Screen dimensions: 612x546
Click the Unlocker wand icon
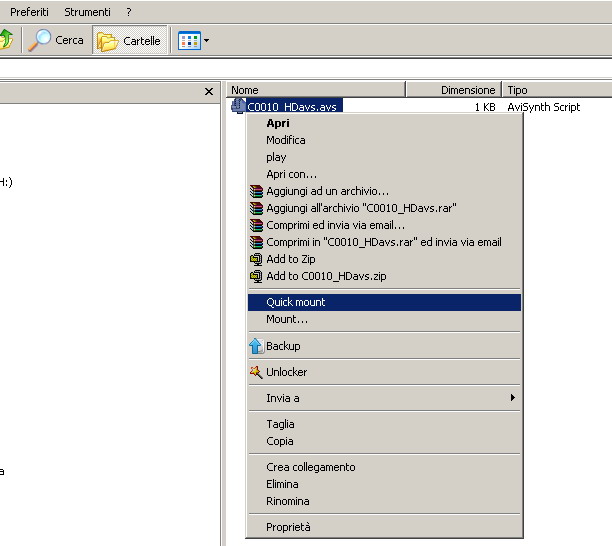pyautogui.click(x=256, y=372)
